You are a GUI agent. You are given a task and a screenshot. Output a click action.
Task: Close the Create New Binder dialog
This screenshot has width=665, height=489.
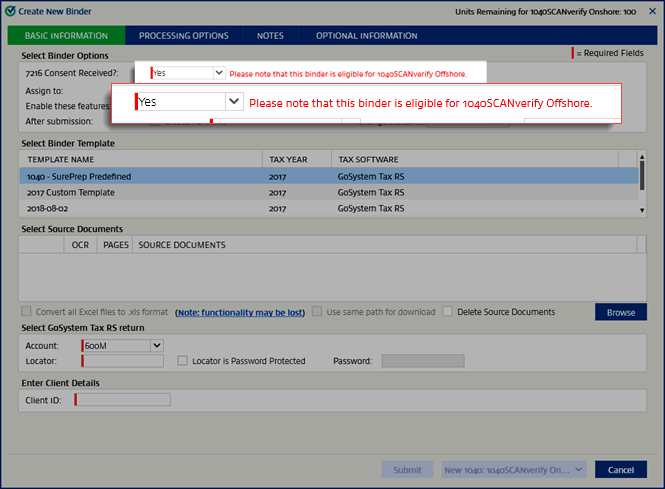click(x=652, y=11)
